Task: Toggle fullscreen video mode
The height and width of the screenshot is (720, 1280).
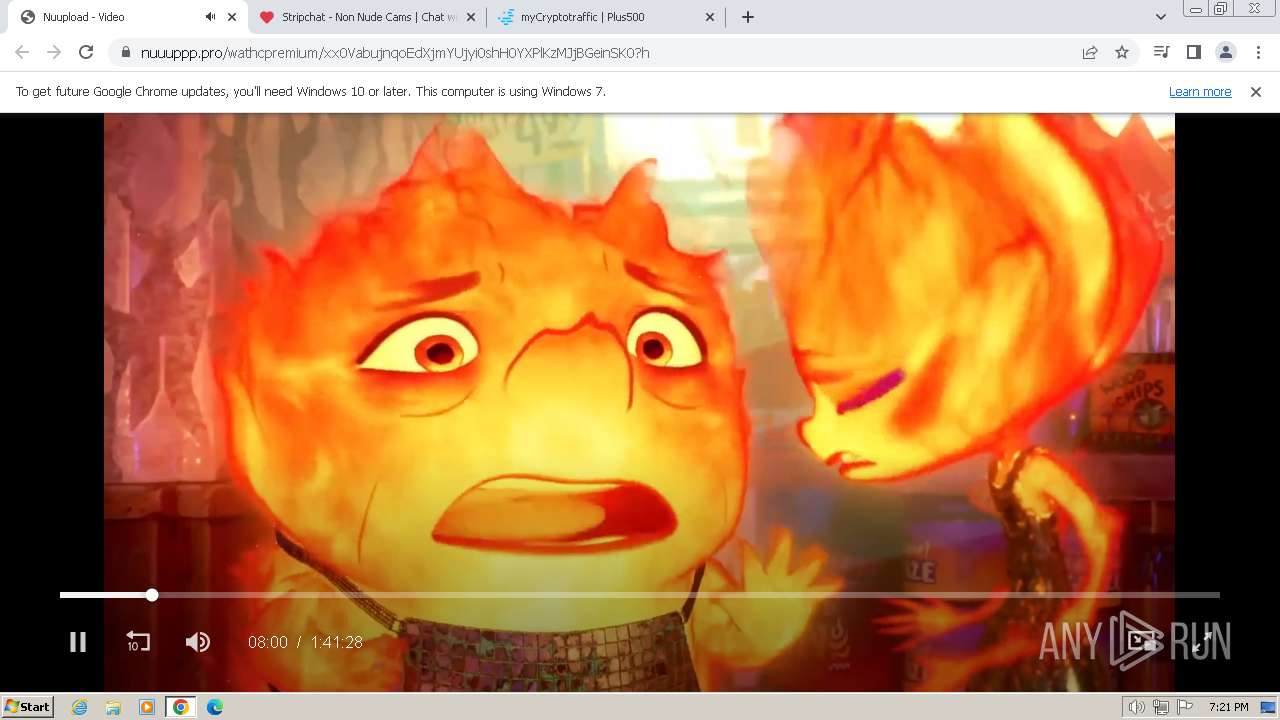Action: (x=1202, y=642)
